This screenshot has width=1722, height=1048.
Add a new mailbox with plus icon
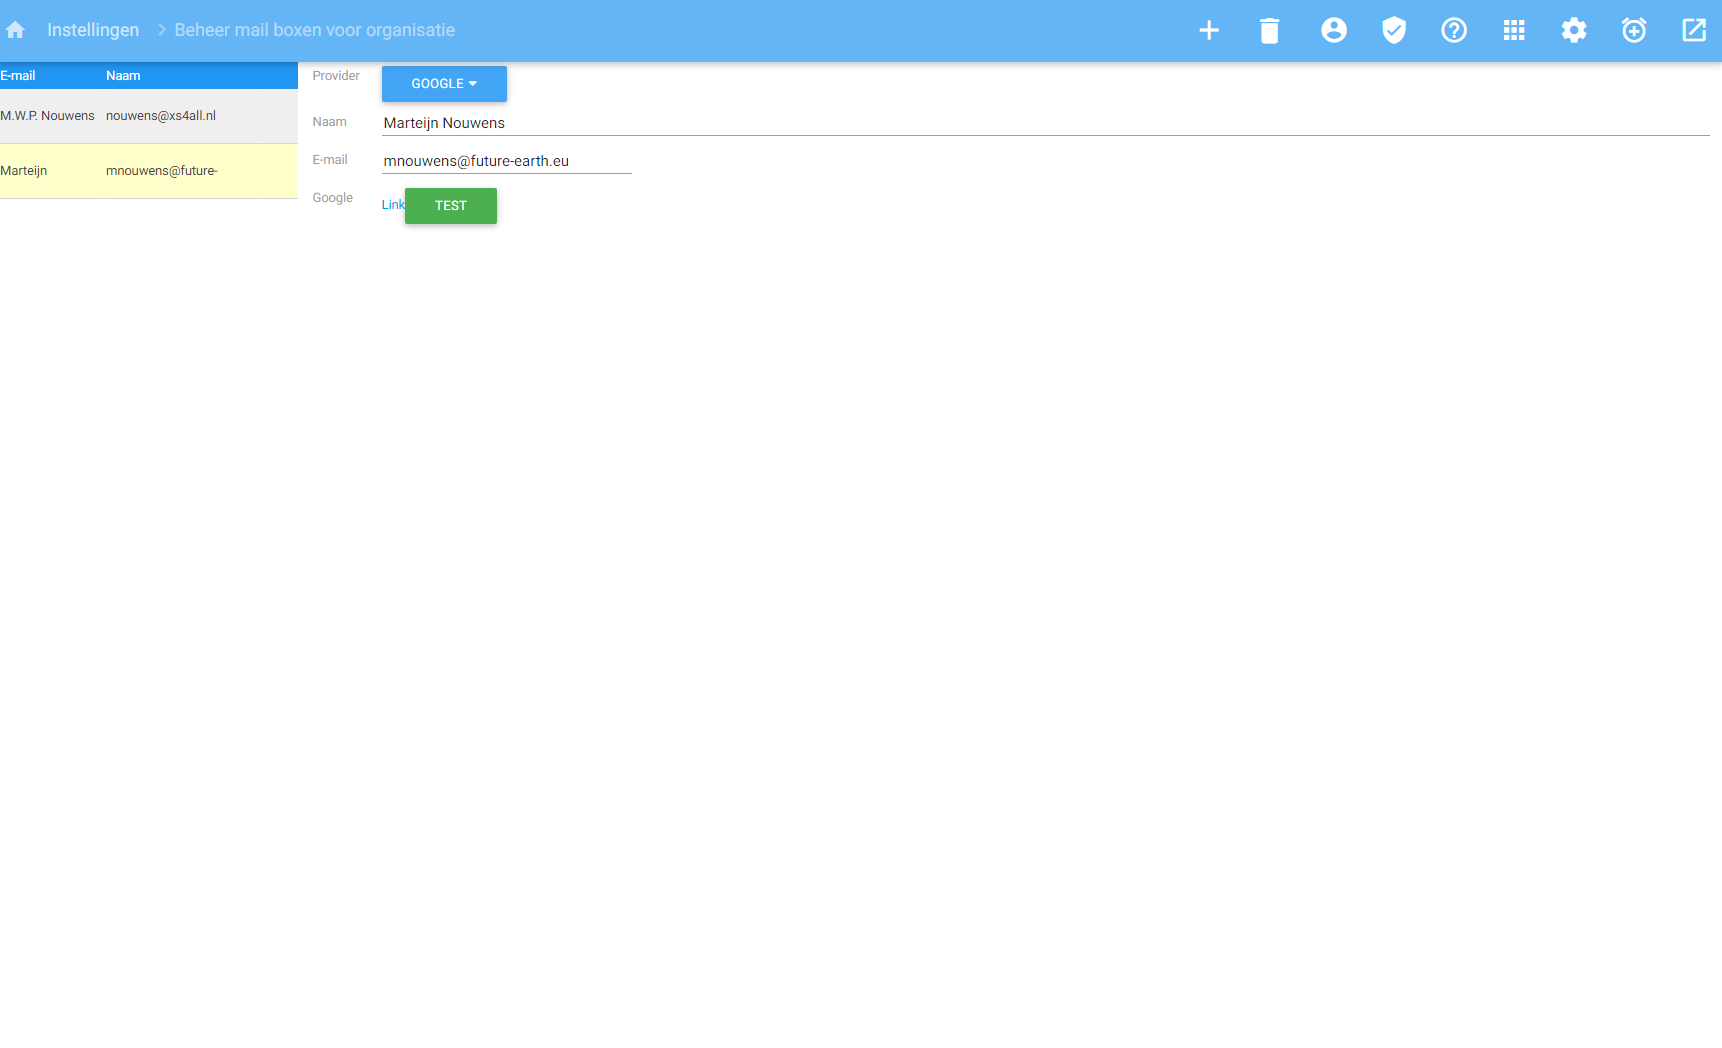click(1209, 30)
